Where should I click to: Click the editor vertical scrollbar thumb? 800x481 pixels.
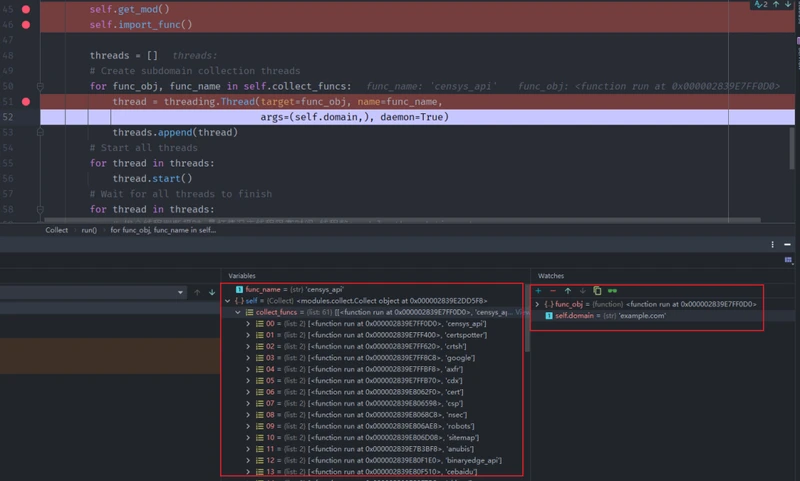pos(792,148)
